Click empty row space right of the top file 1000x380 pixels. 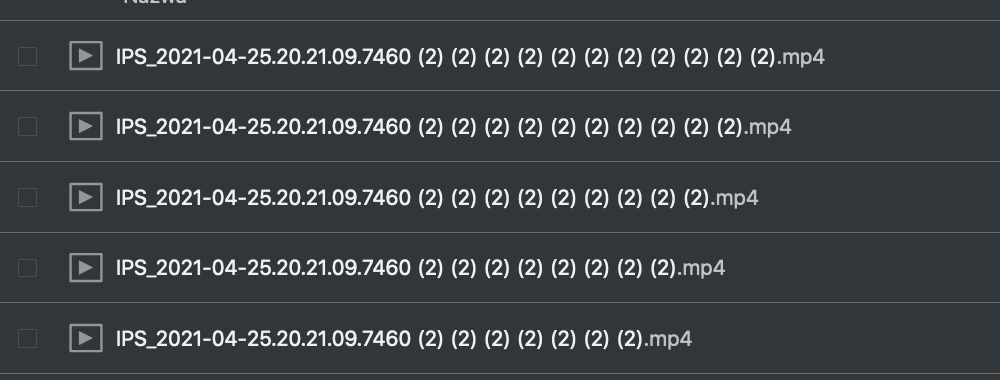point(912,56)
